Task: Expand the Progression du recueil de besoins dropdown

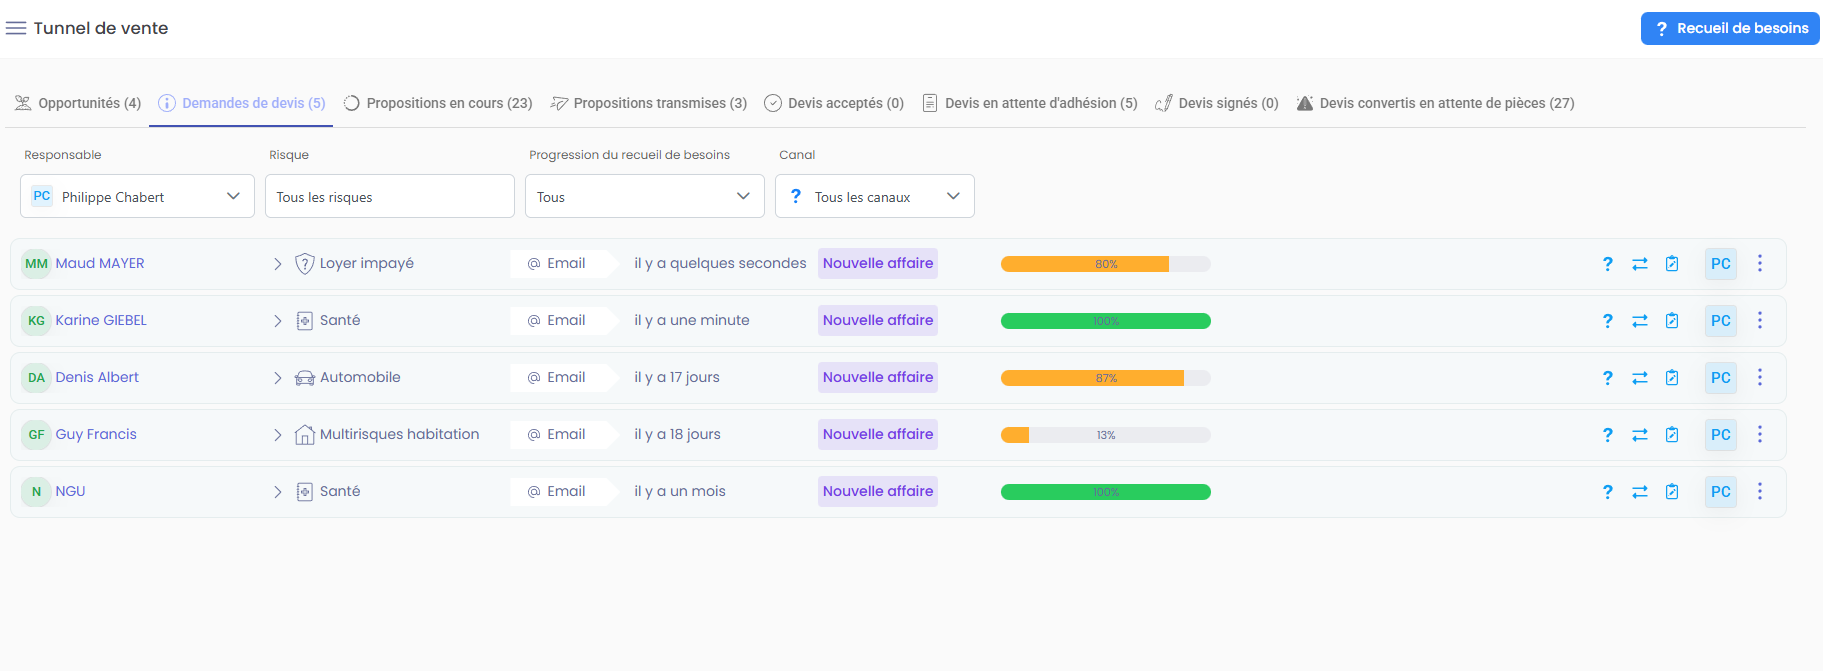Action: click(645, 196)
